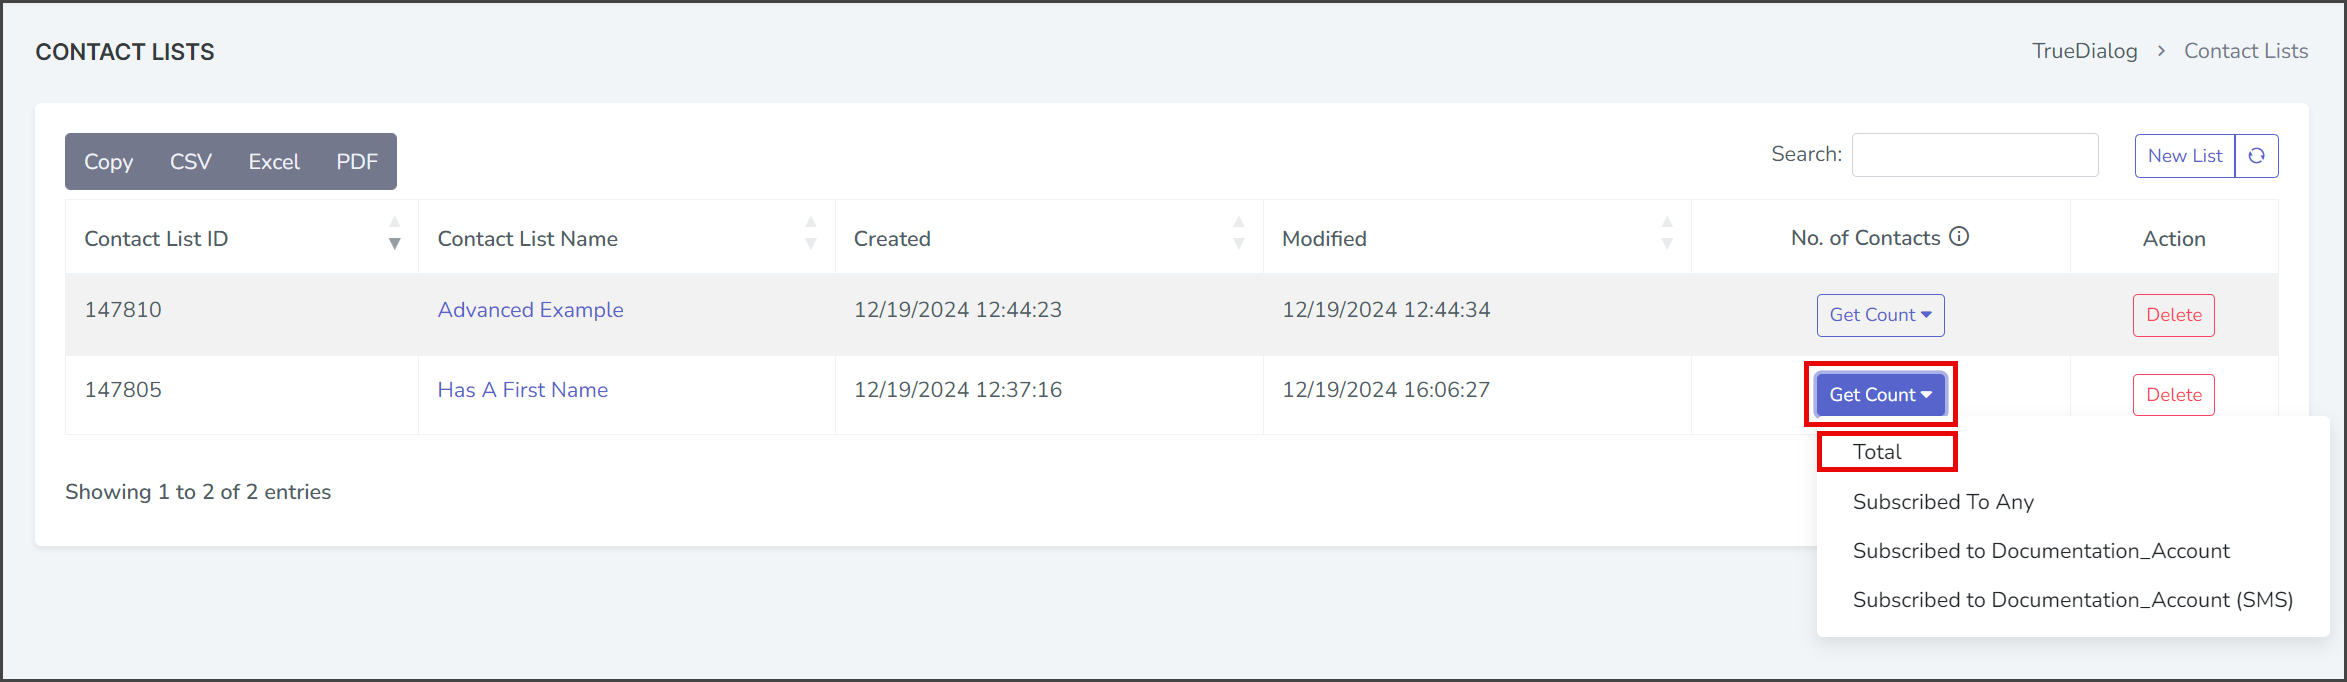Sort the Created column arrows

[1239, 233]
